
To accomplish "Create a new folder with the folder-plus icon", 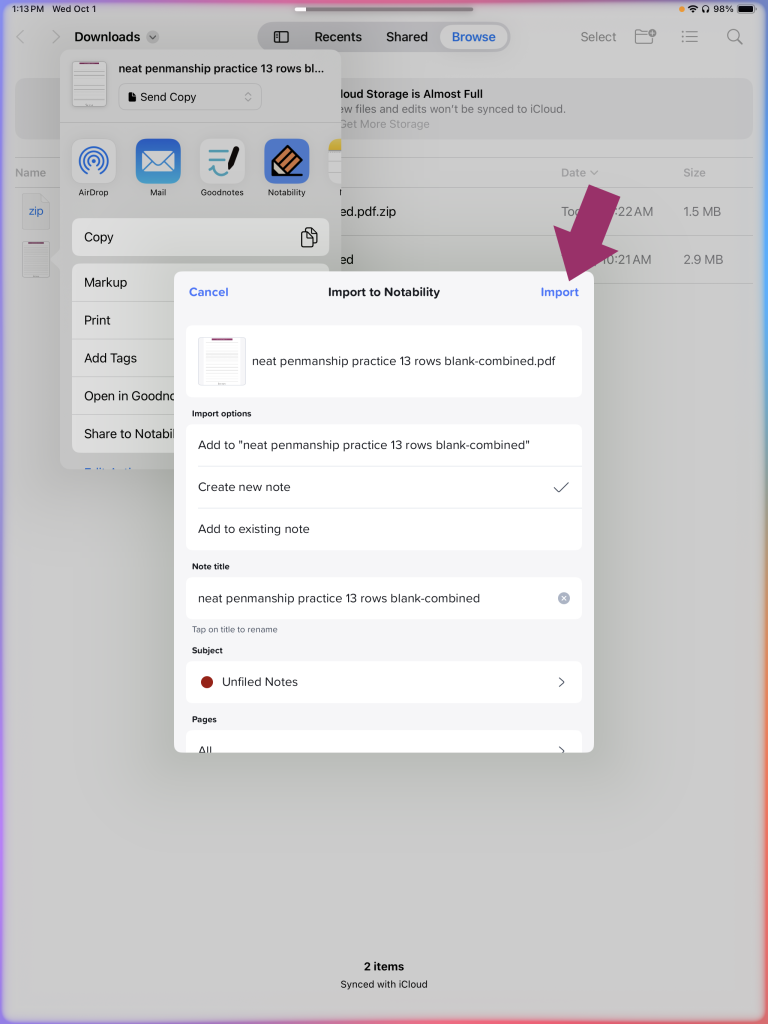I will pyautogui.click(x=645, y=37).
